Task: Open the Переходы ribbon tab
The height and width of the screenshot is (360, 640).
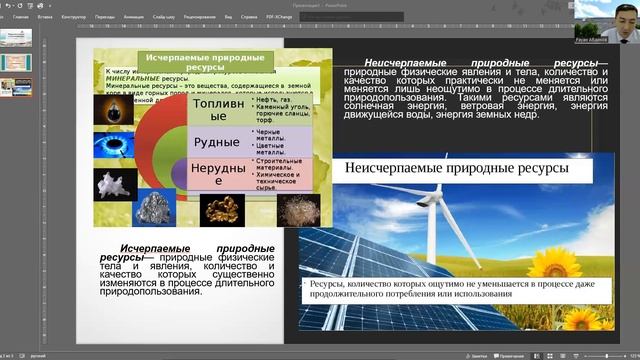Action: [x=104, y=17]
